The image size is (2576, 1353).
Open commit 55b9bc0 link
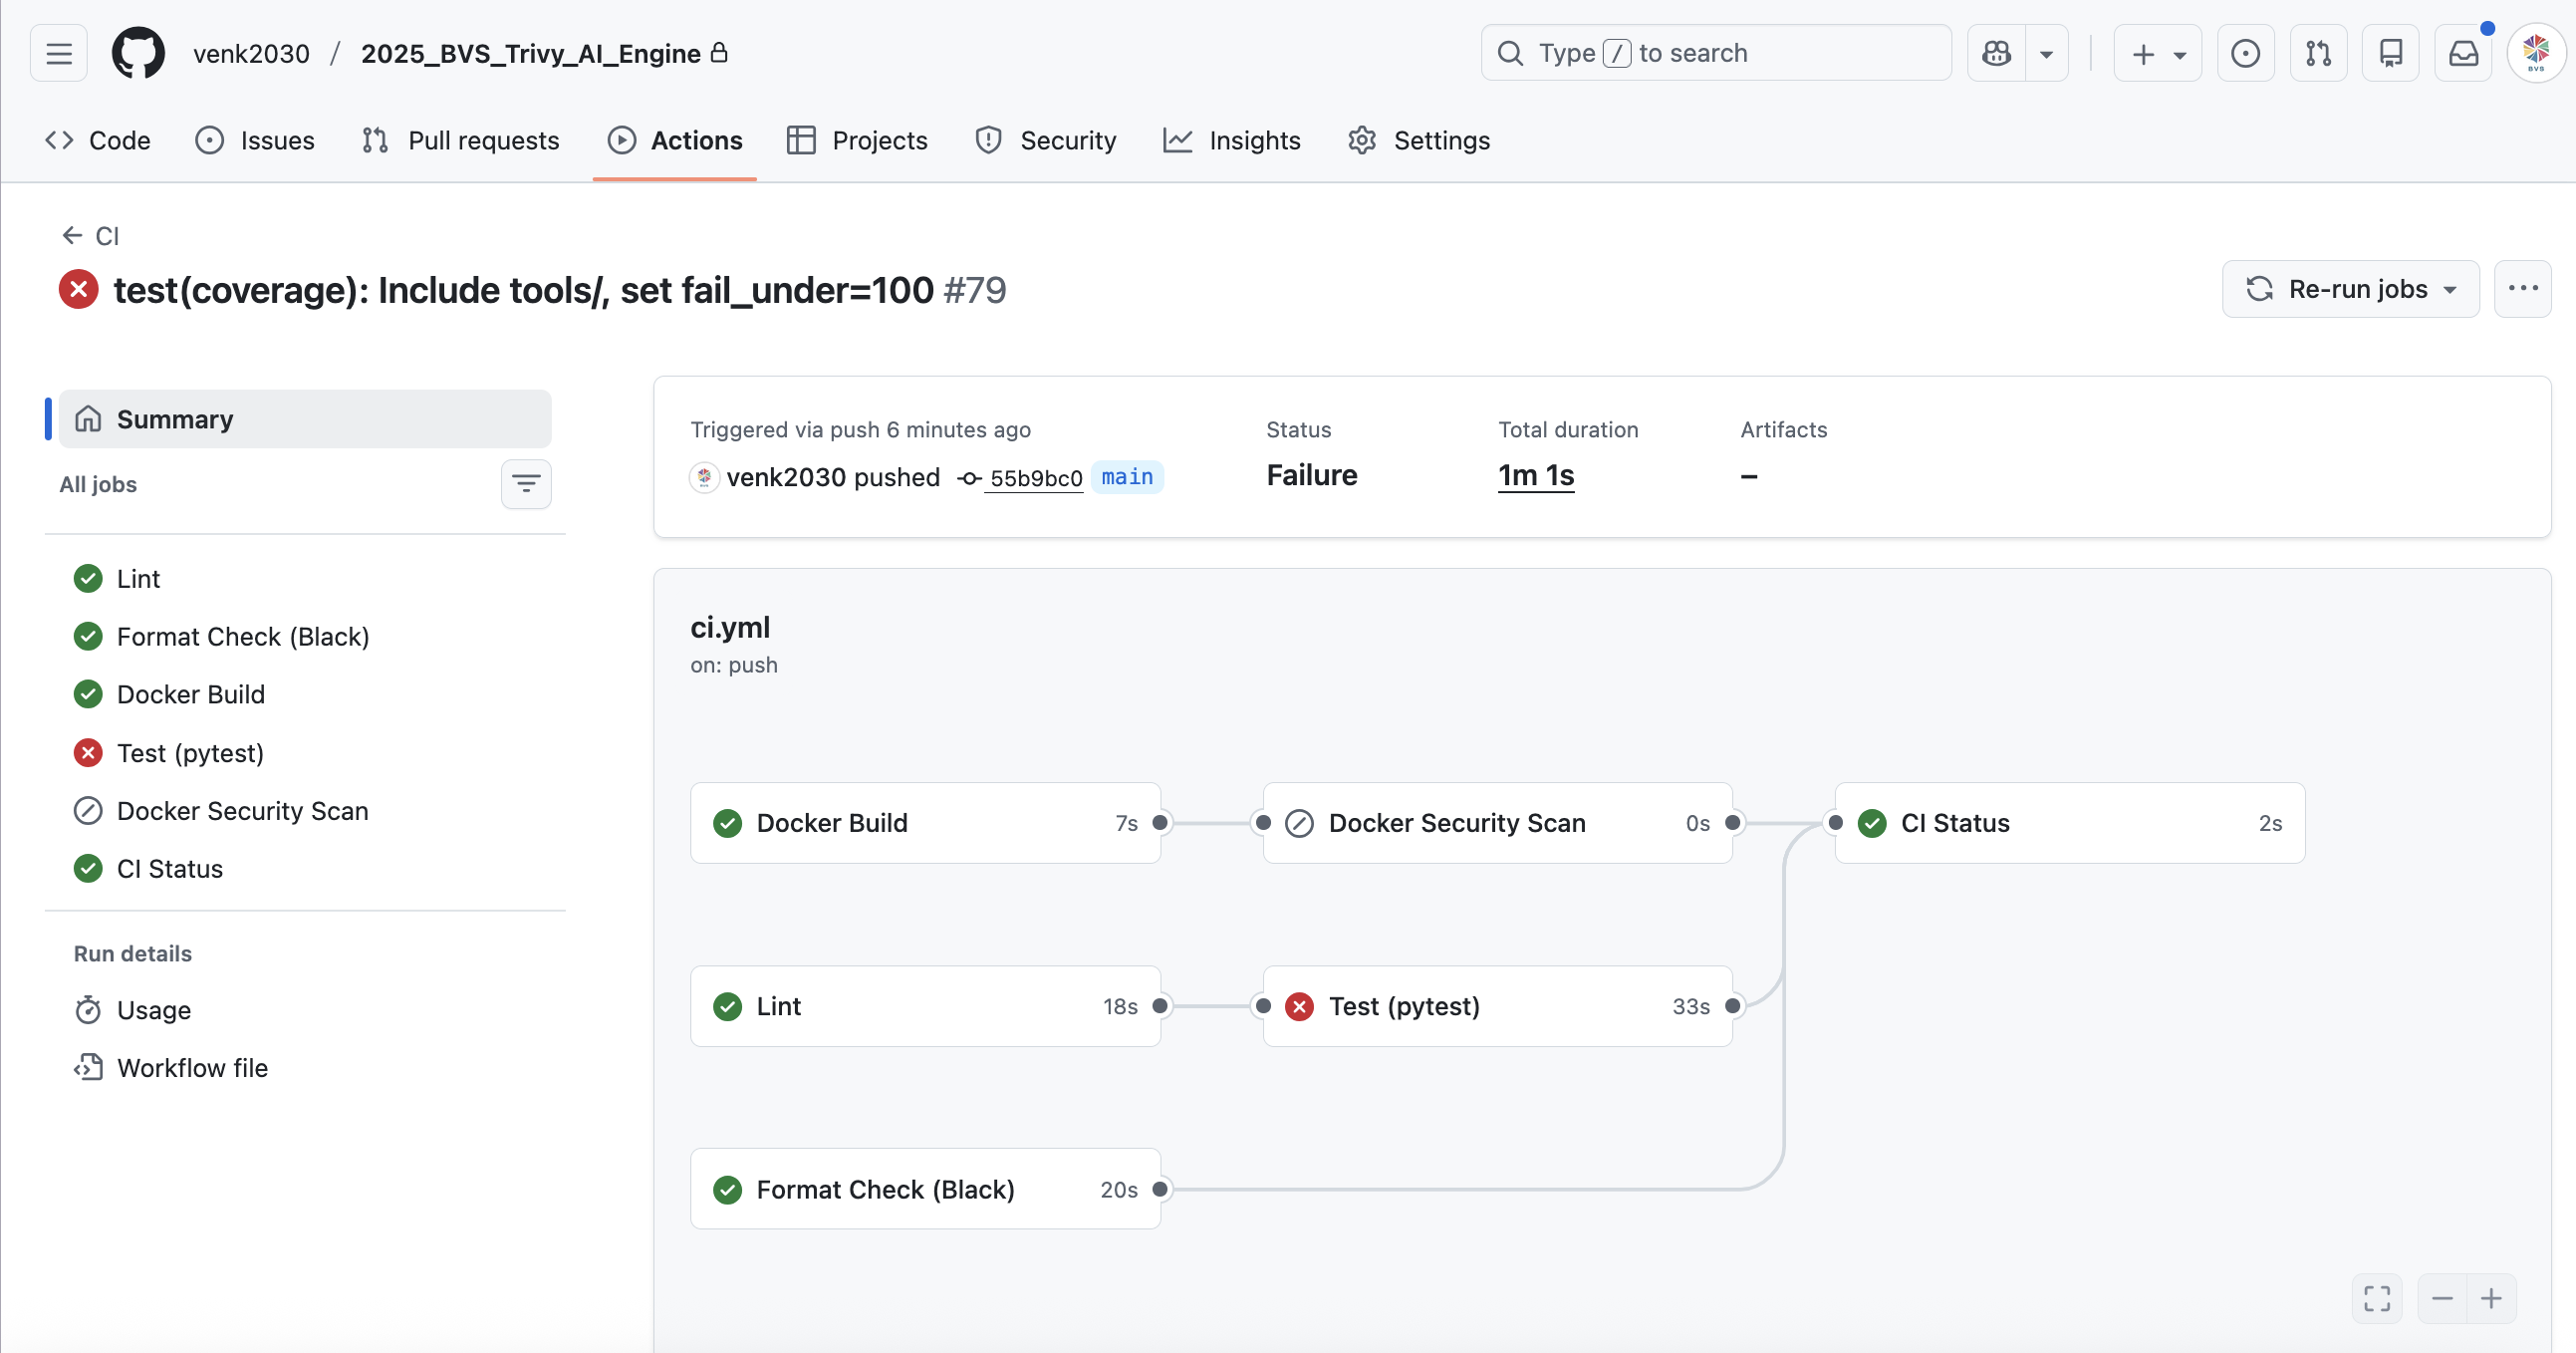point(1035,478)
